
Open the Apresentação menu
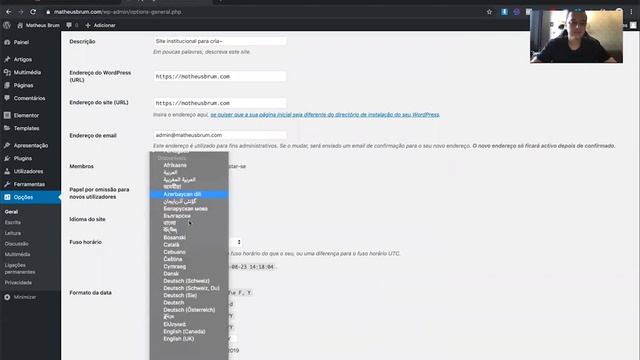pyautogui.click(x=30, y=145)
